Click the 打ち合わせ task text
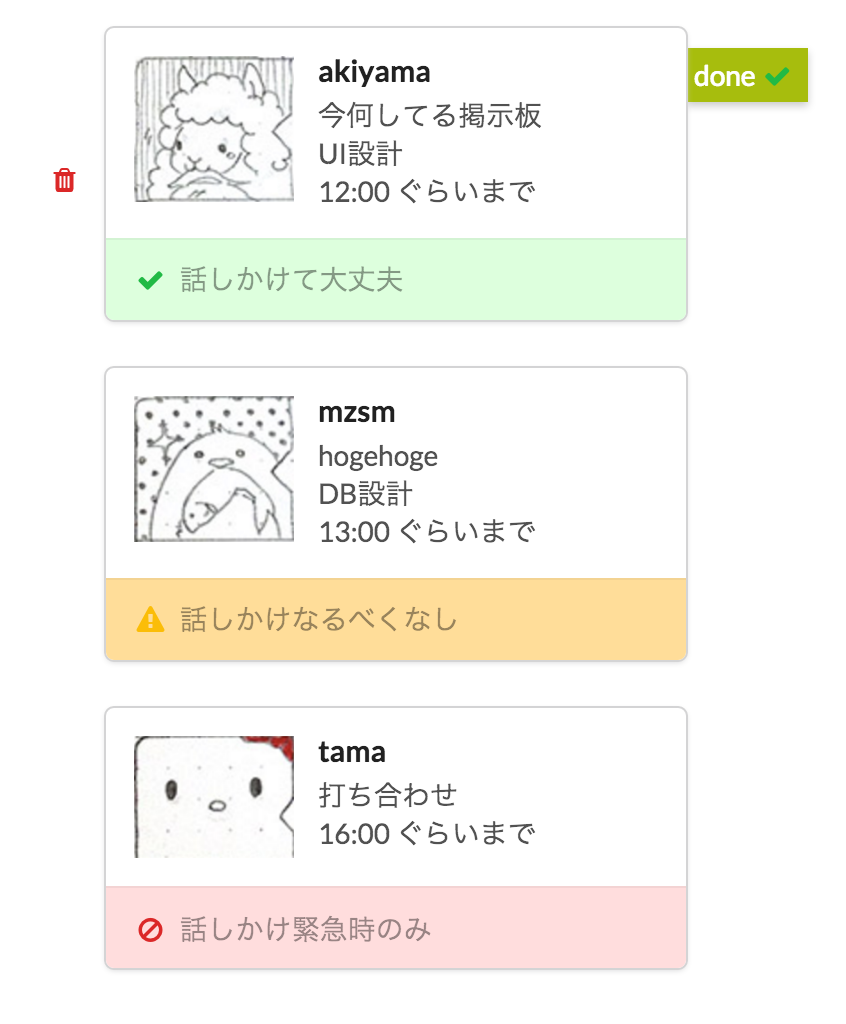The height and width of the screenshot is (1024, 846). [388, 795]
